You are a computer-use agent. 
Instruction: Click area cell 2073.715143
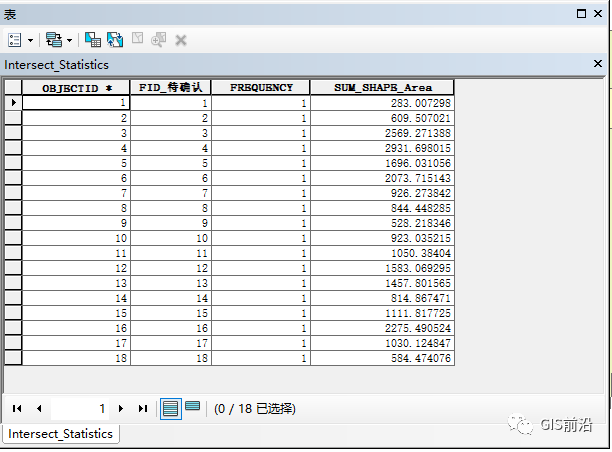point(382,178)
